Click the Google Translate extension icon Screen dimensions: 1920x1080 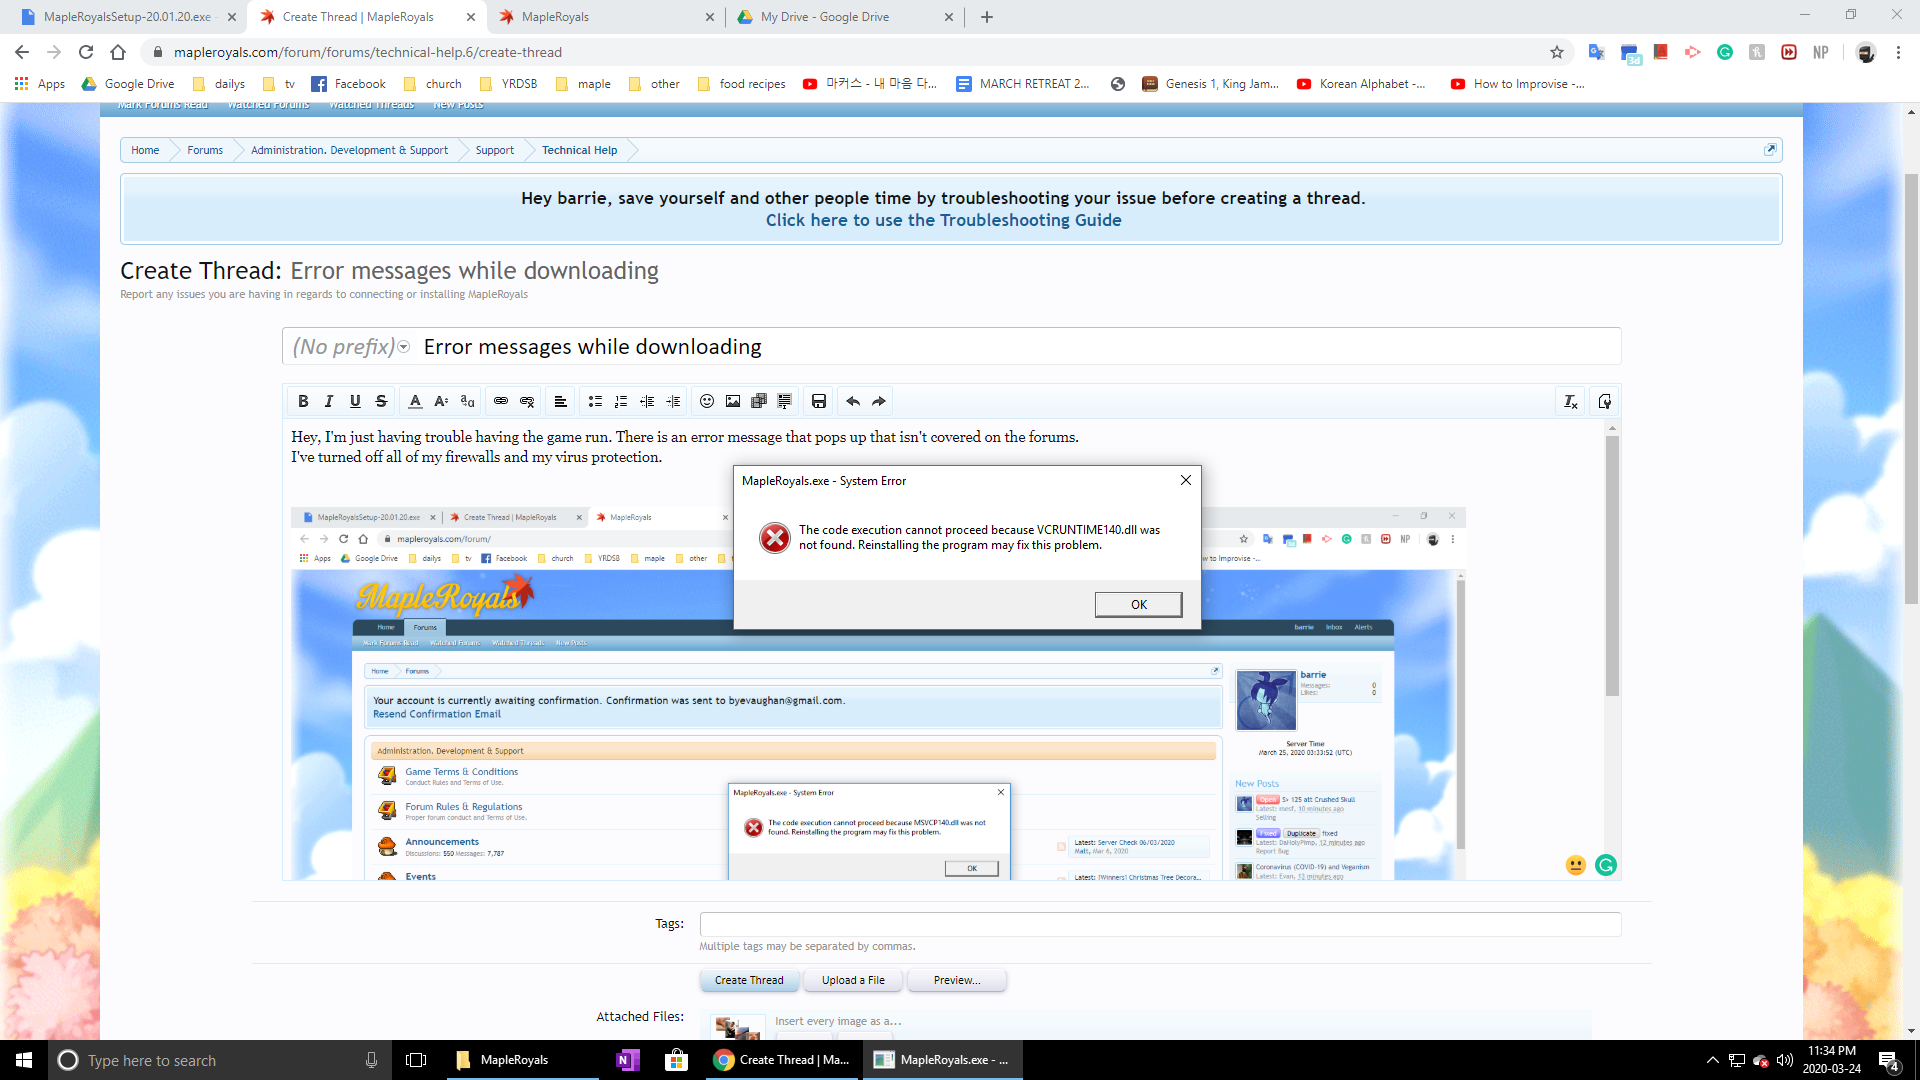click(1596, 52)
